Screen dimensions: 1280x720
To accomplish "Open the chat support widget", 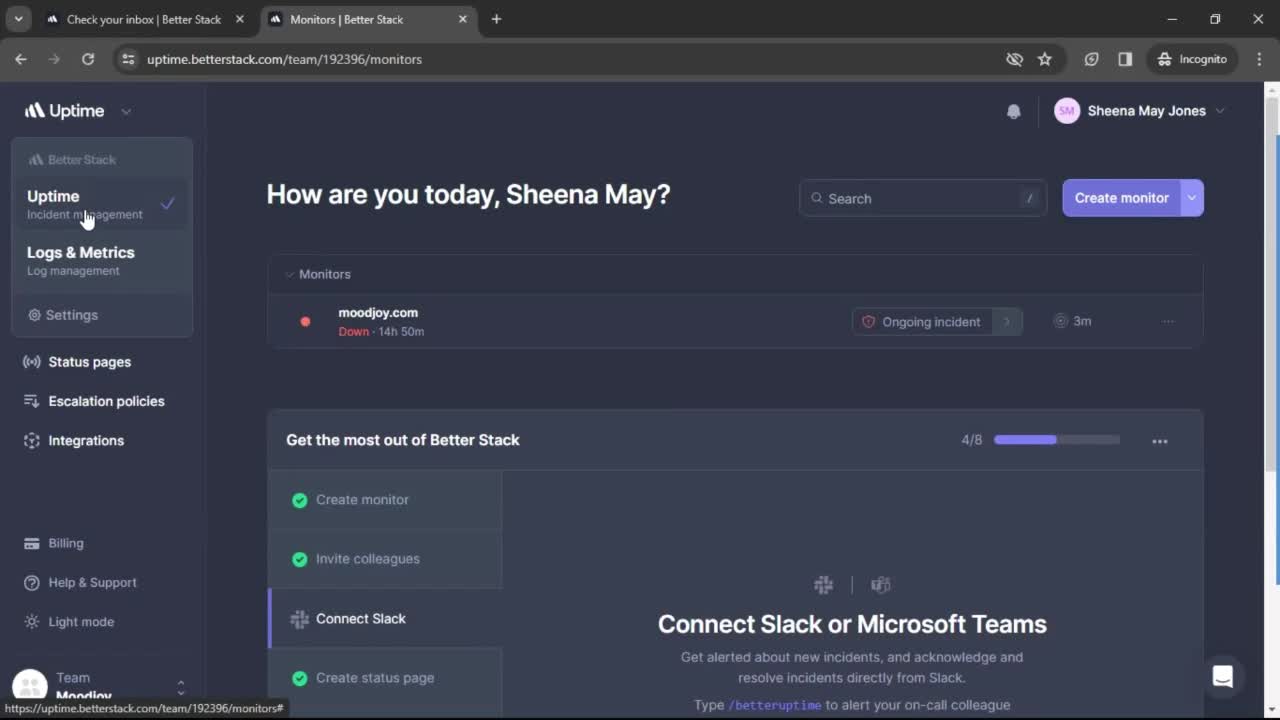I will (x=1223, y=677).
